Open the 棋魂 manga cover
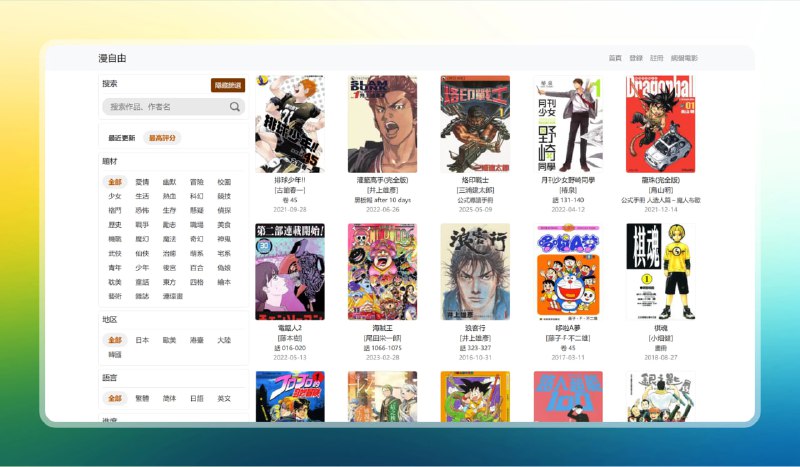This screenshot has width=800, height=467. pos(660,271)
